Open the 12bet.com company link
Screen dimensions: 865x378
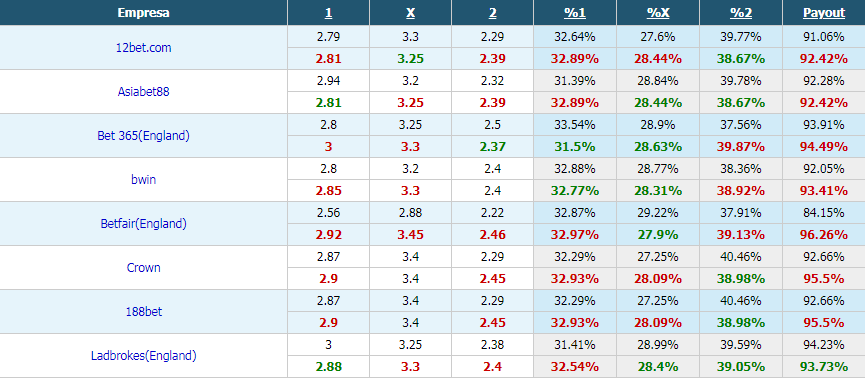(143, 47)
